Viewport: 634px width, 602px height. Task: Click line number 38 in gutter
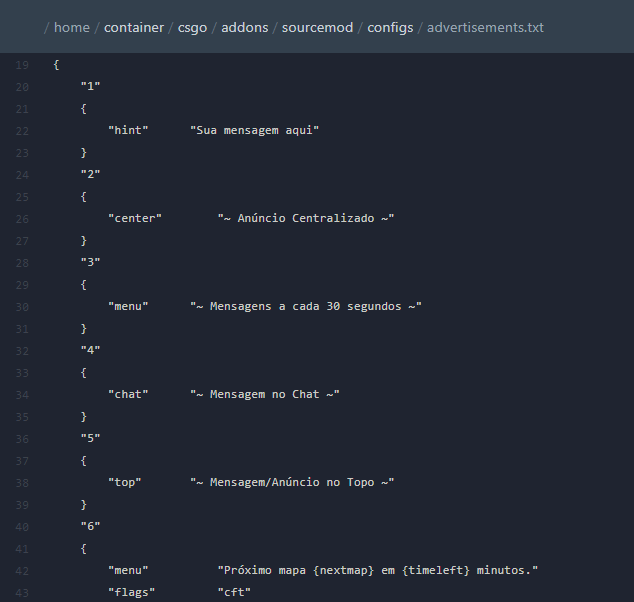(x=22, y=483)
